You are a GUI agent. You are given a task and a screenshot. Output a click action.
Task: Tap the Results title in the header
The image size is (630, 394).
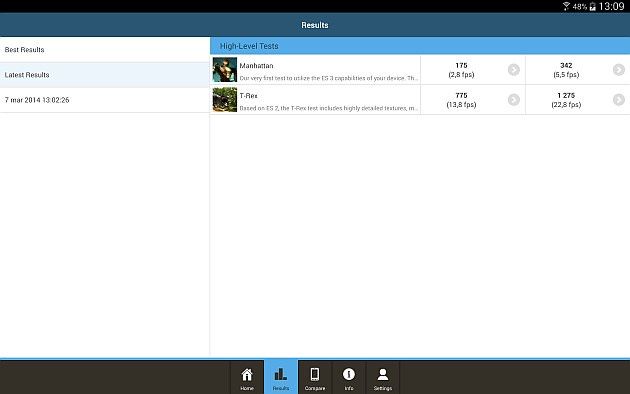(x=315, y=25)
